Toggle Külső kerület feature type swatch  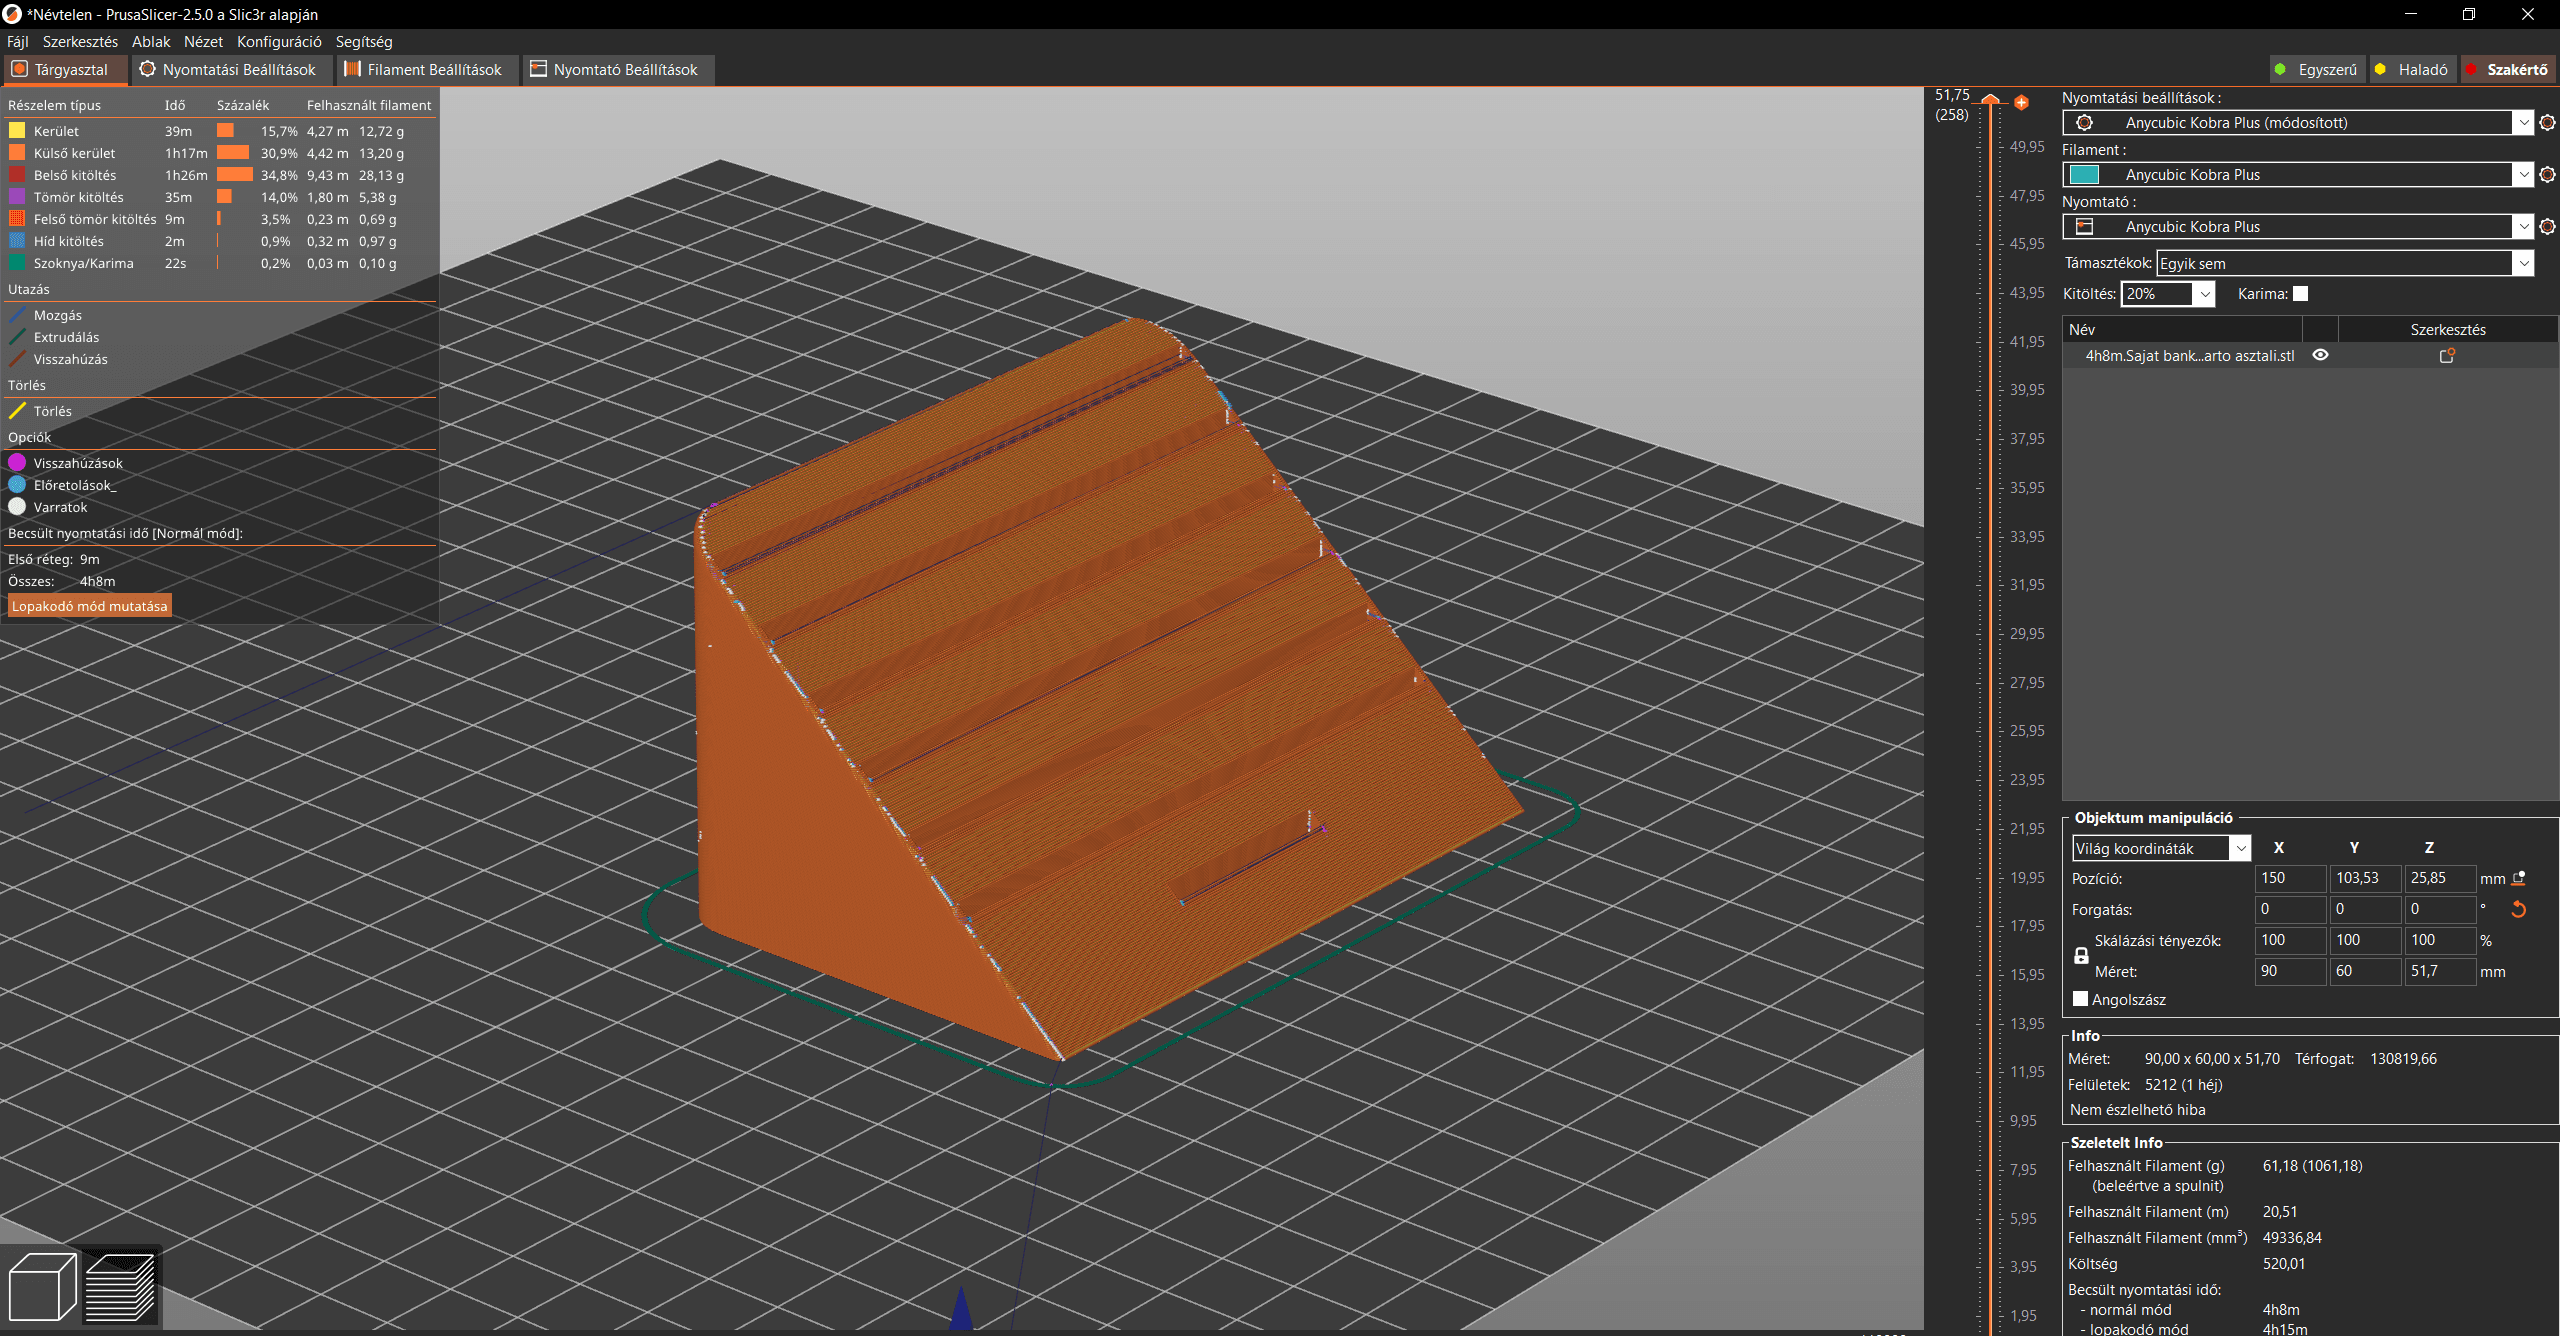click(17, 153)
